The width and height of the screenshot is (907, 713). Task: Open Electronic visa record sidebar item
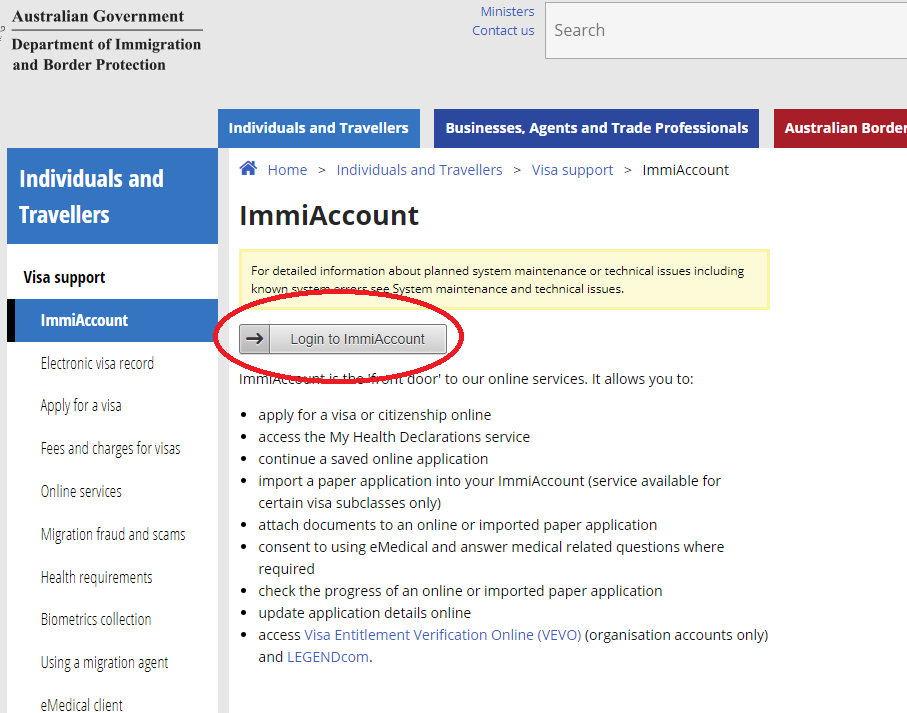tap(97, 363)
